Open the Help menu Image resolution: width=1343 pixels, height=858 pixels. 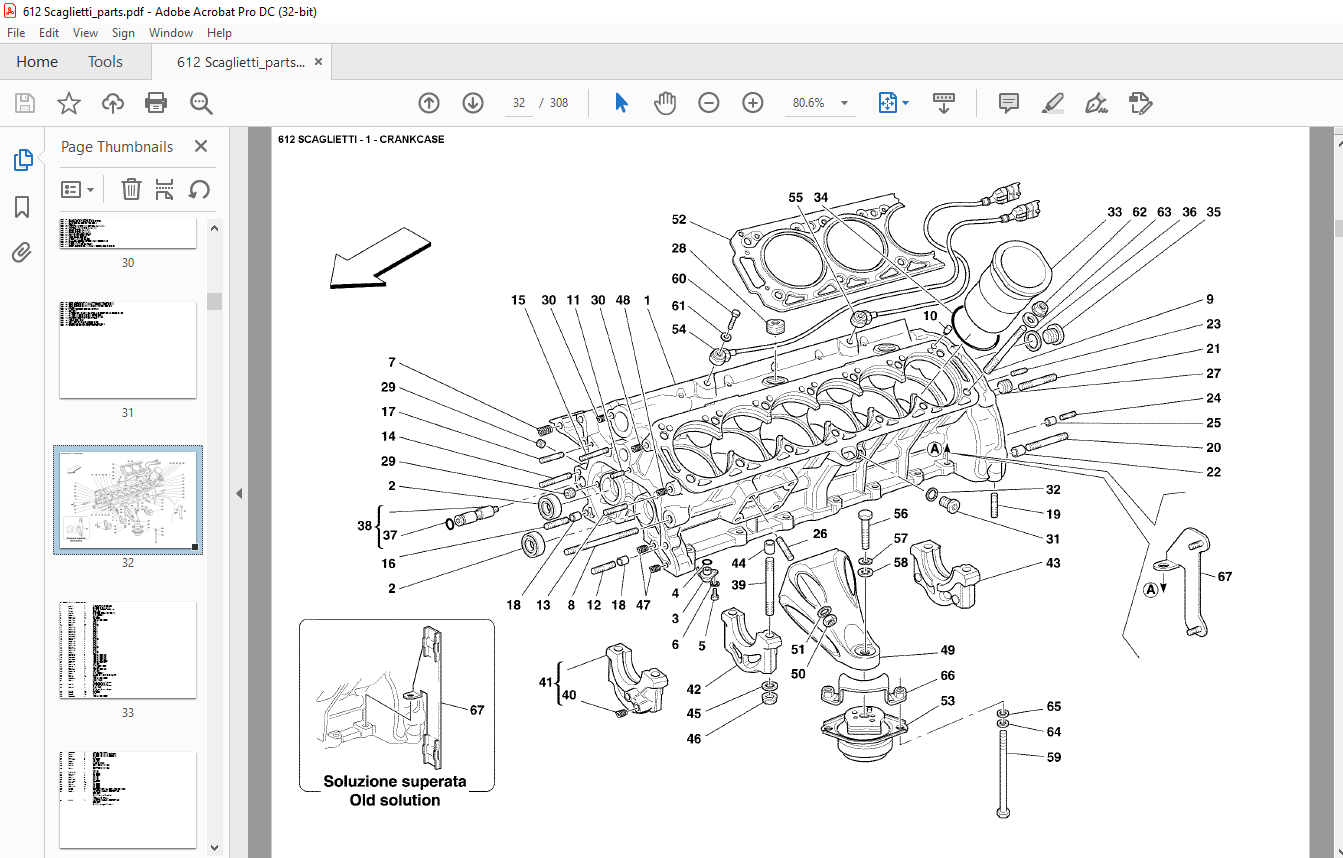coord(219,33)
